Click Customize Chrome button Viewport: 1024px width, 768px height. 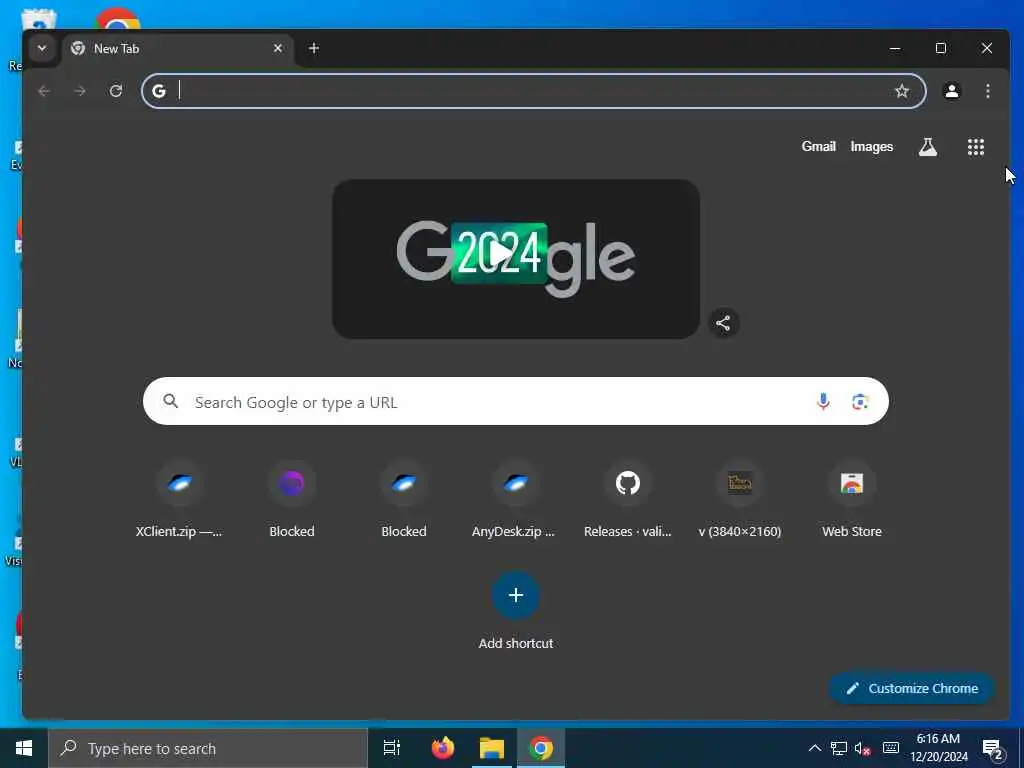point(912,688)
